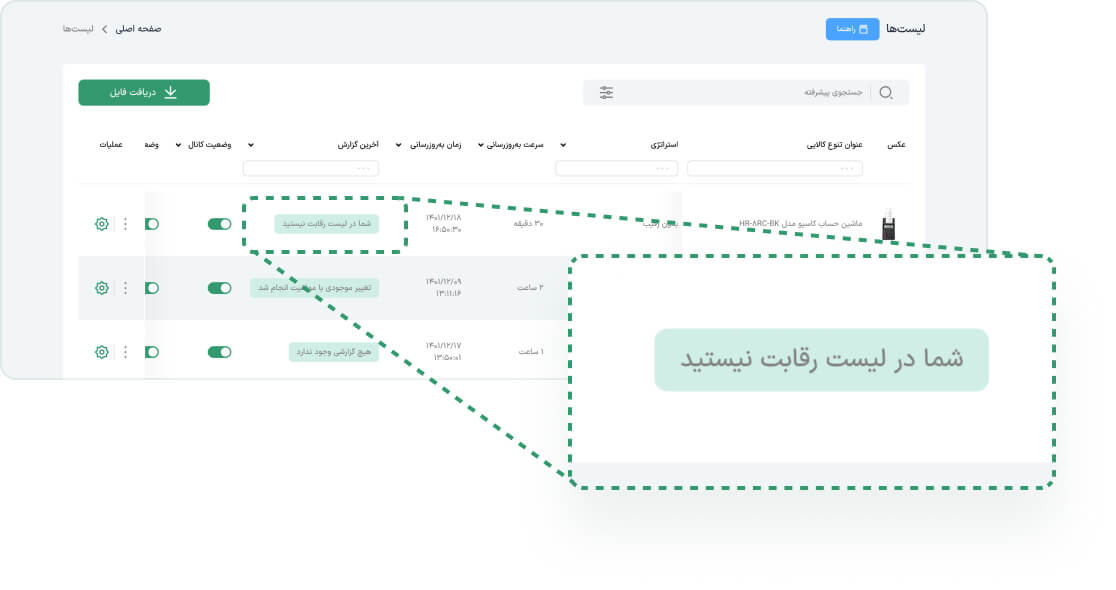Open advanced search filter sliders icon
1116x590 pixels.
(607, 93)
